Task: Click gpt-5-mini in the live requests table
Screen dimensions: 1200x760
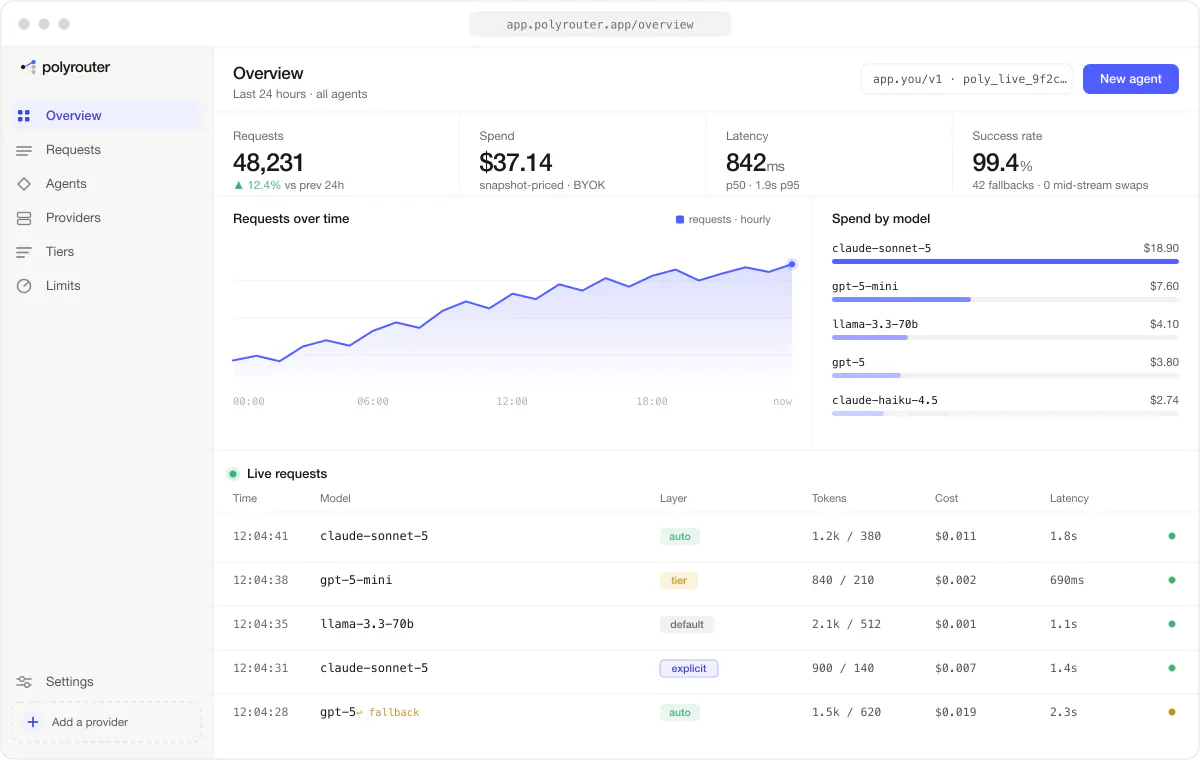Action: (356, 580)
